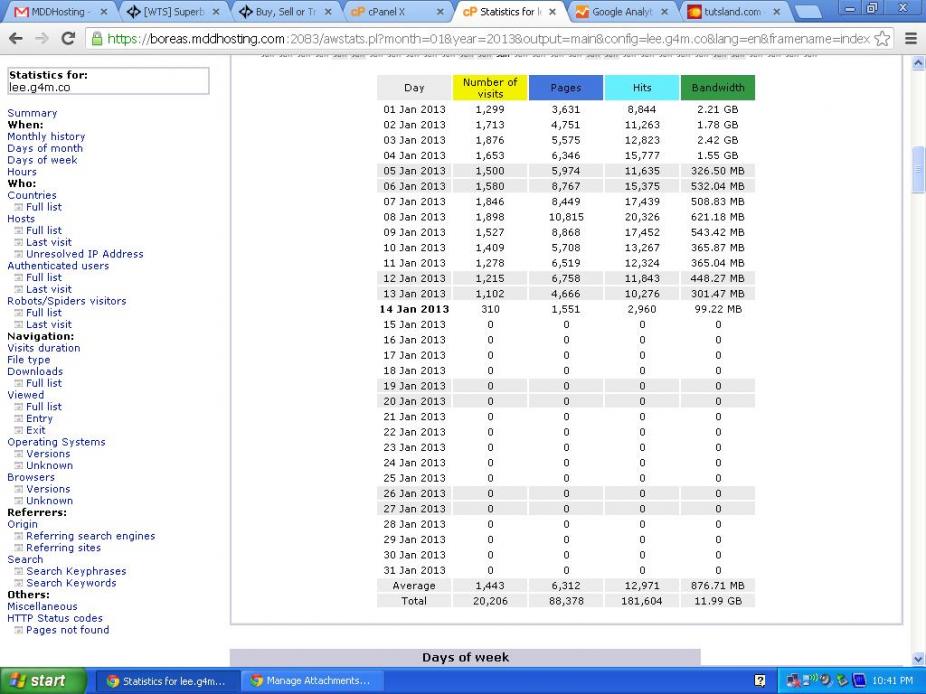Open Referring search engines link
926x694 pixels.
click(90, 536)
